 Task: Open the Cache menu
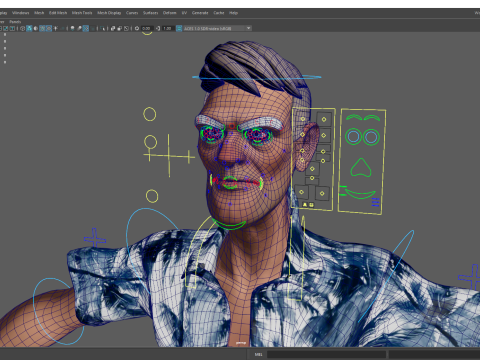219,13
